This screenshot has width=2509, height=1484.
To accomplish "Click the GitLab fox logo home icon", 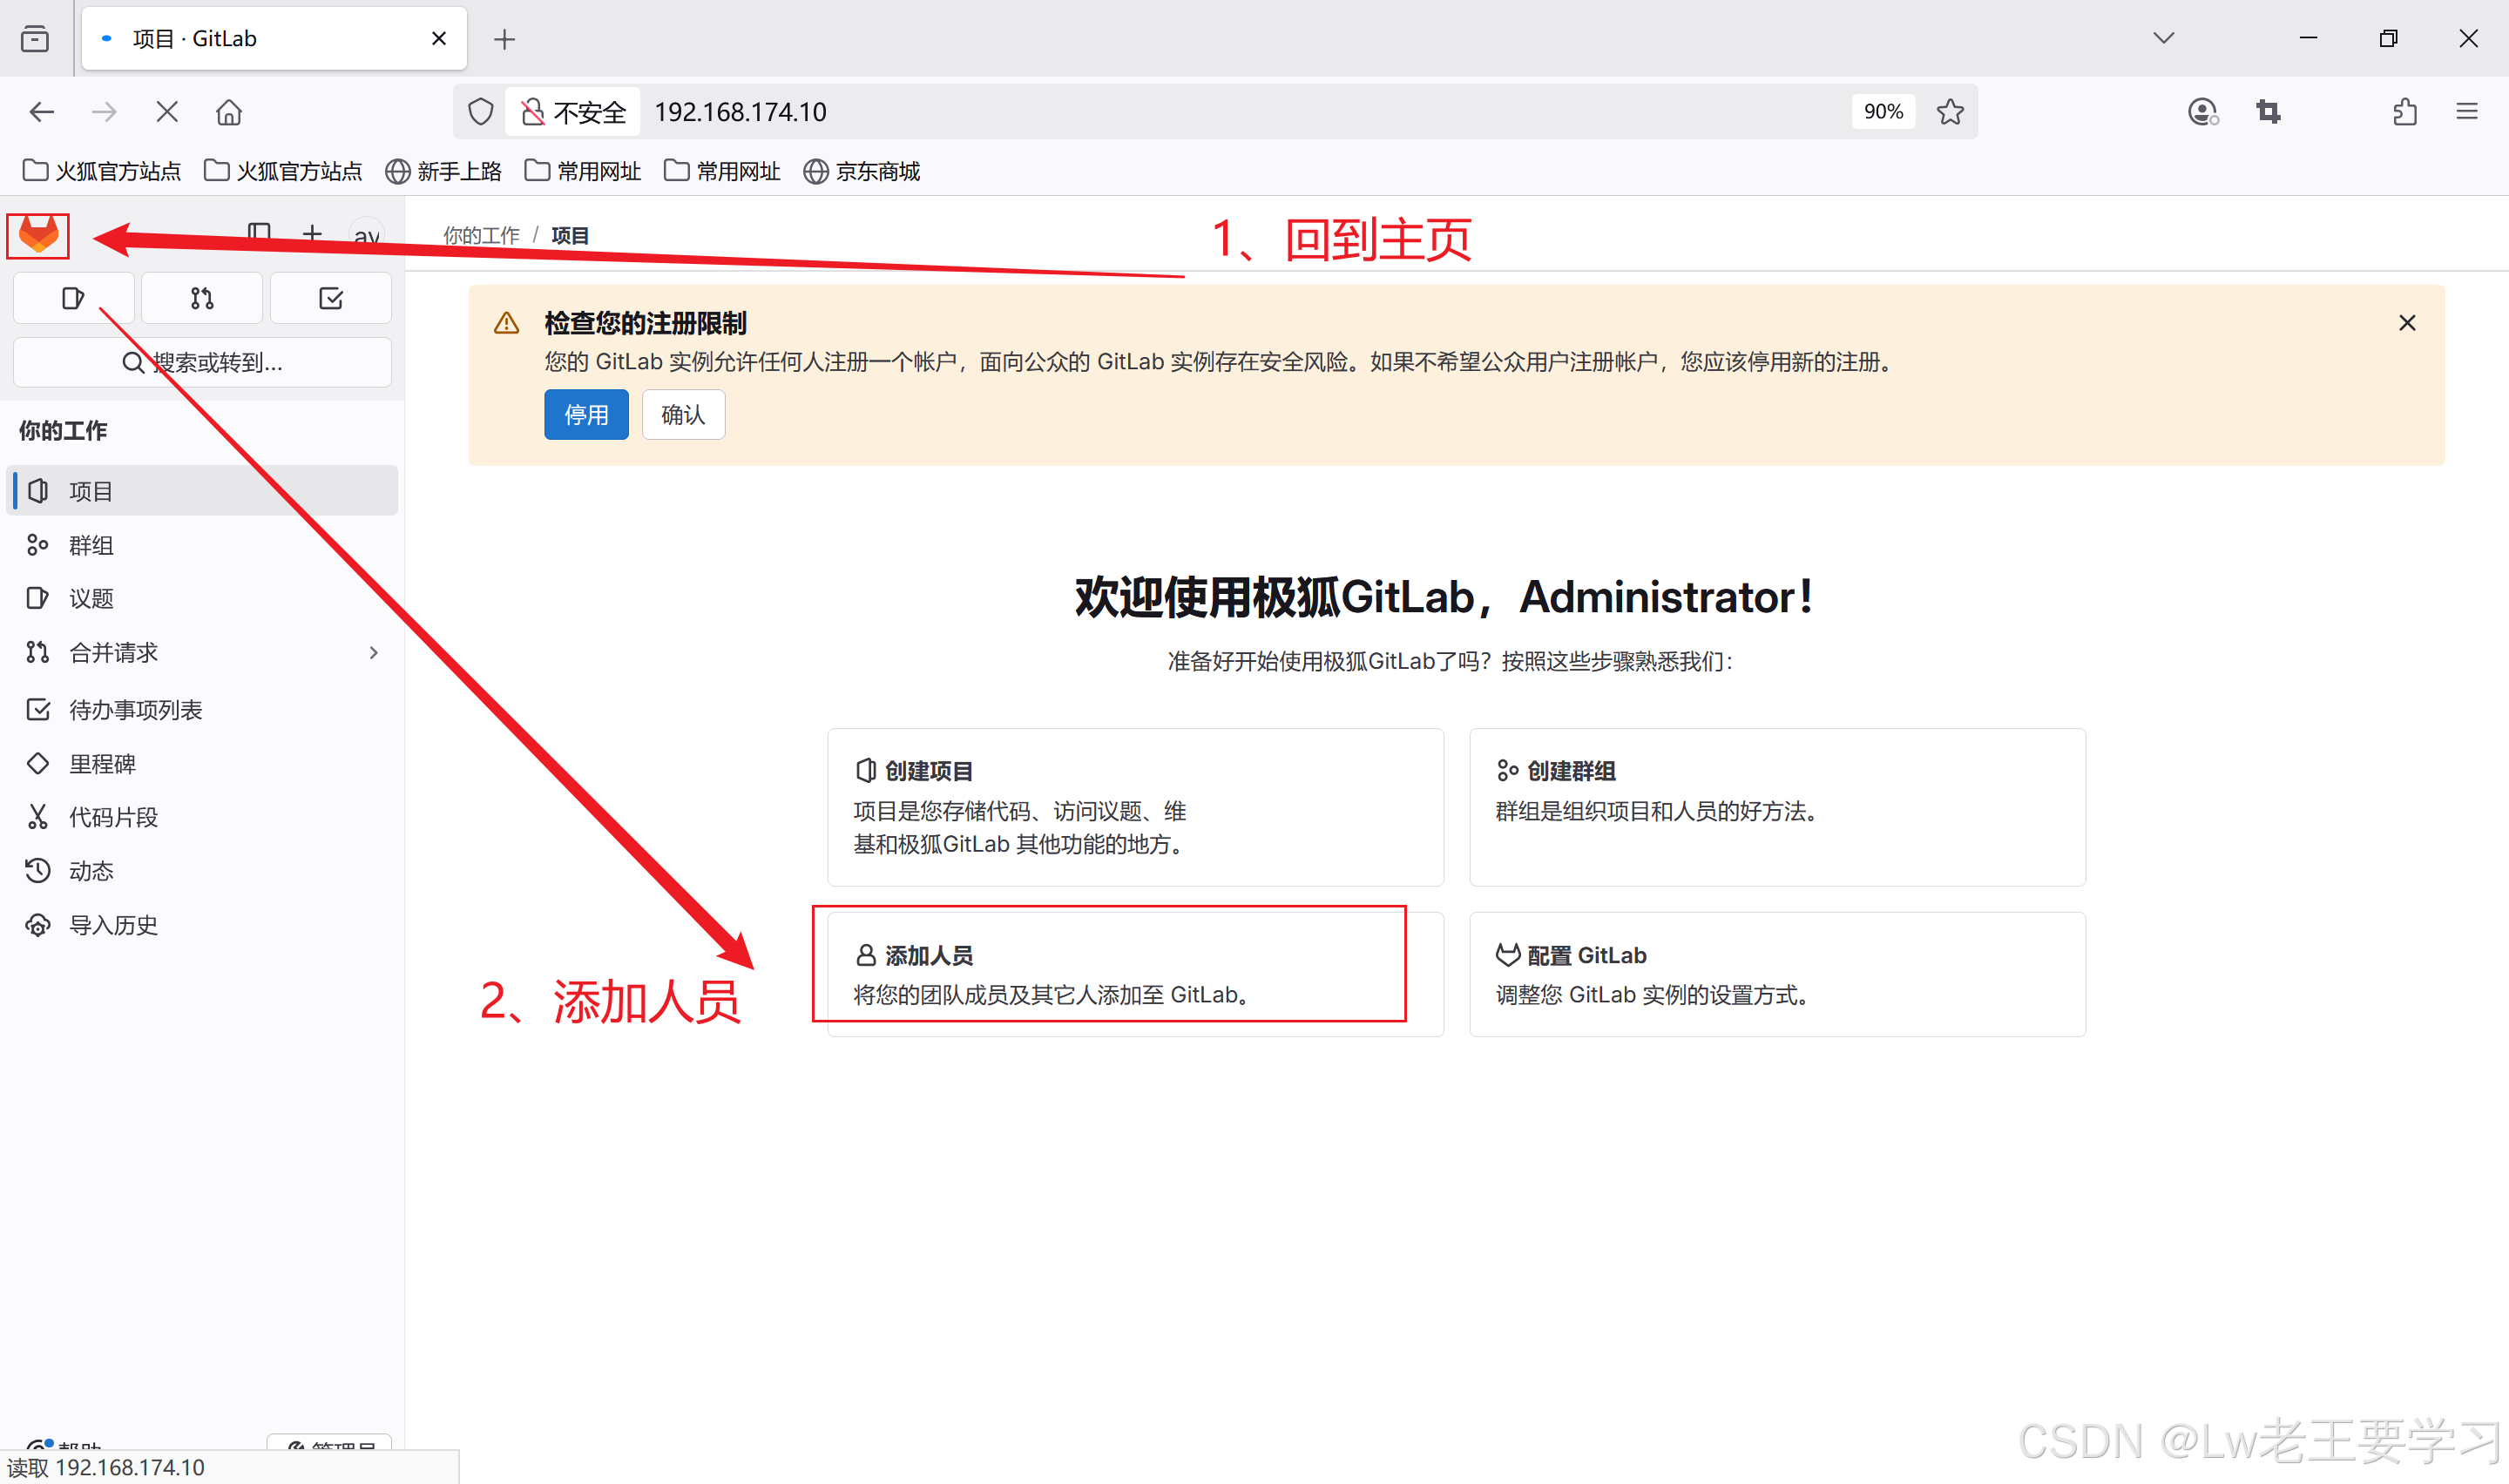I will click(x=38, y=235).
